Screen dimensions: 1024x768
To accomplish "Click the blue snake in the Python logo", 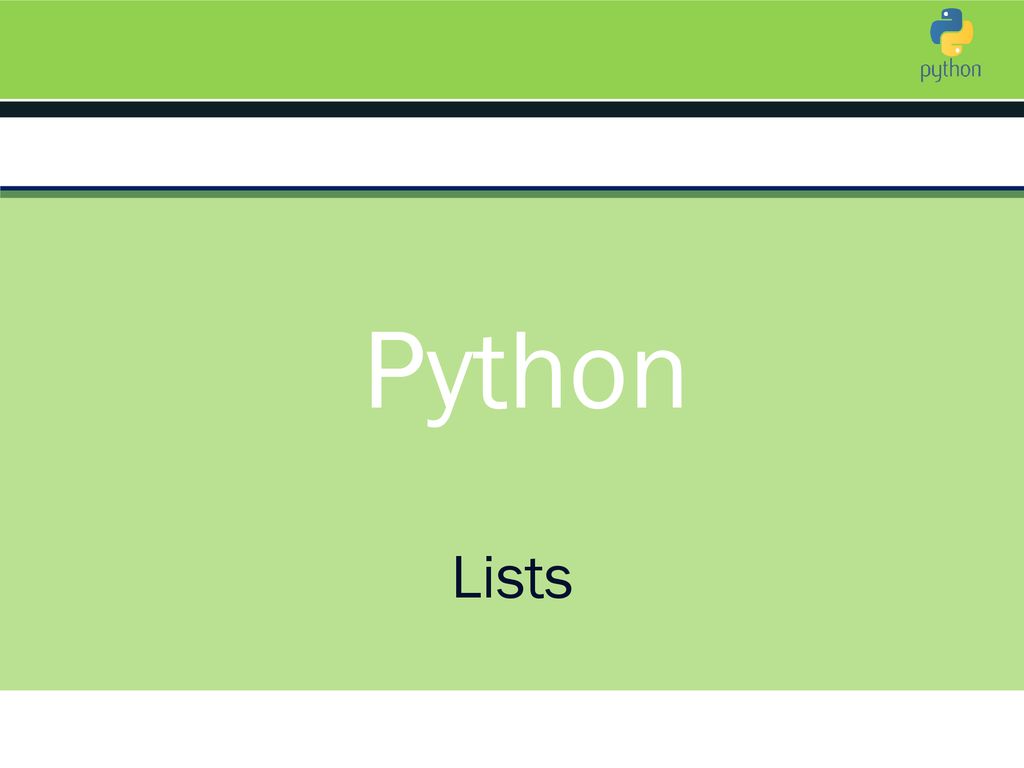I will [944, 24].
